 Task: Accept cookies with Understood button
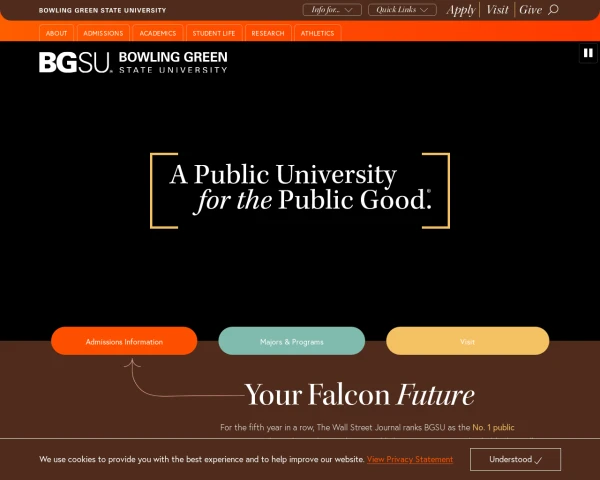coord(515,459)
